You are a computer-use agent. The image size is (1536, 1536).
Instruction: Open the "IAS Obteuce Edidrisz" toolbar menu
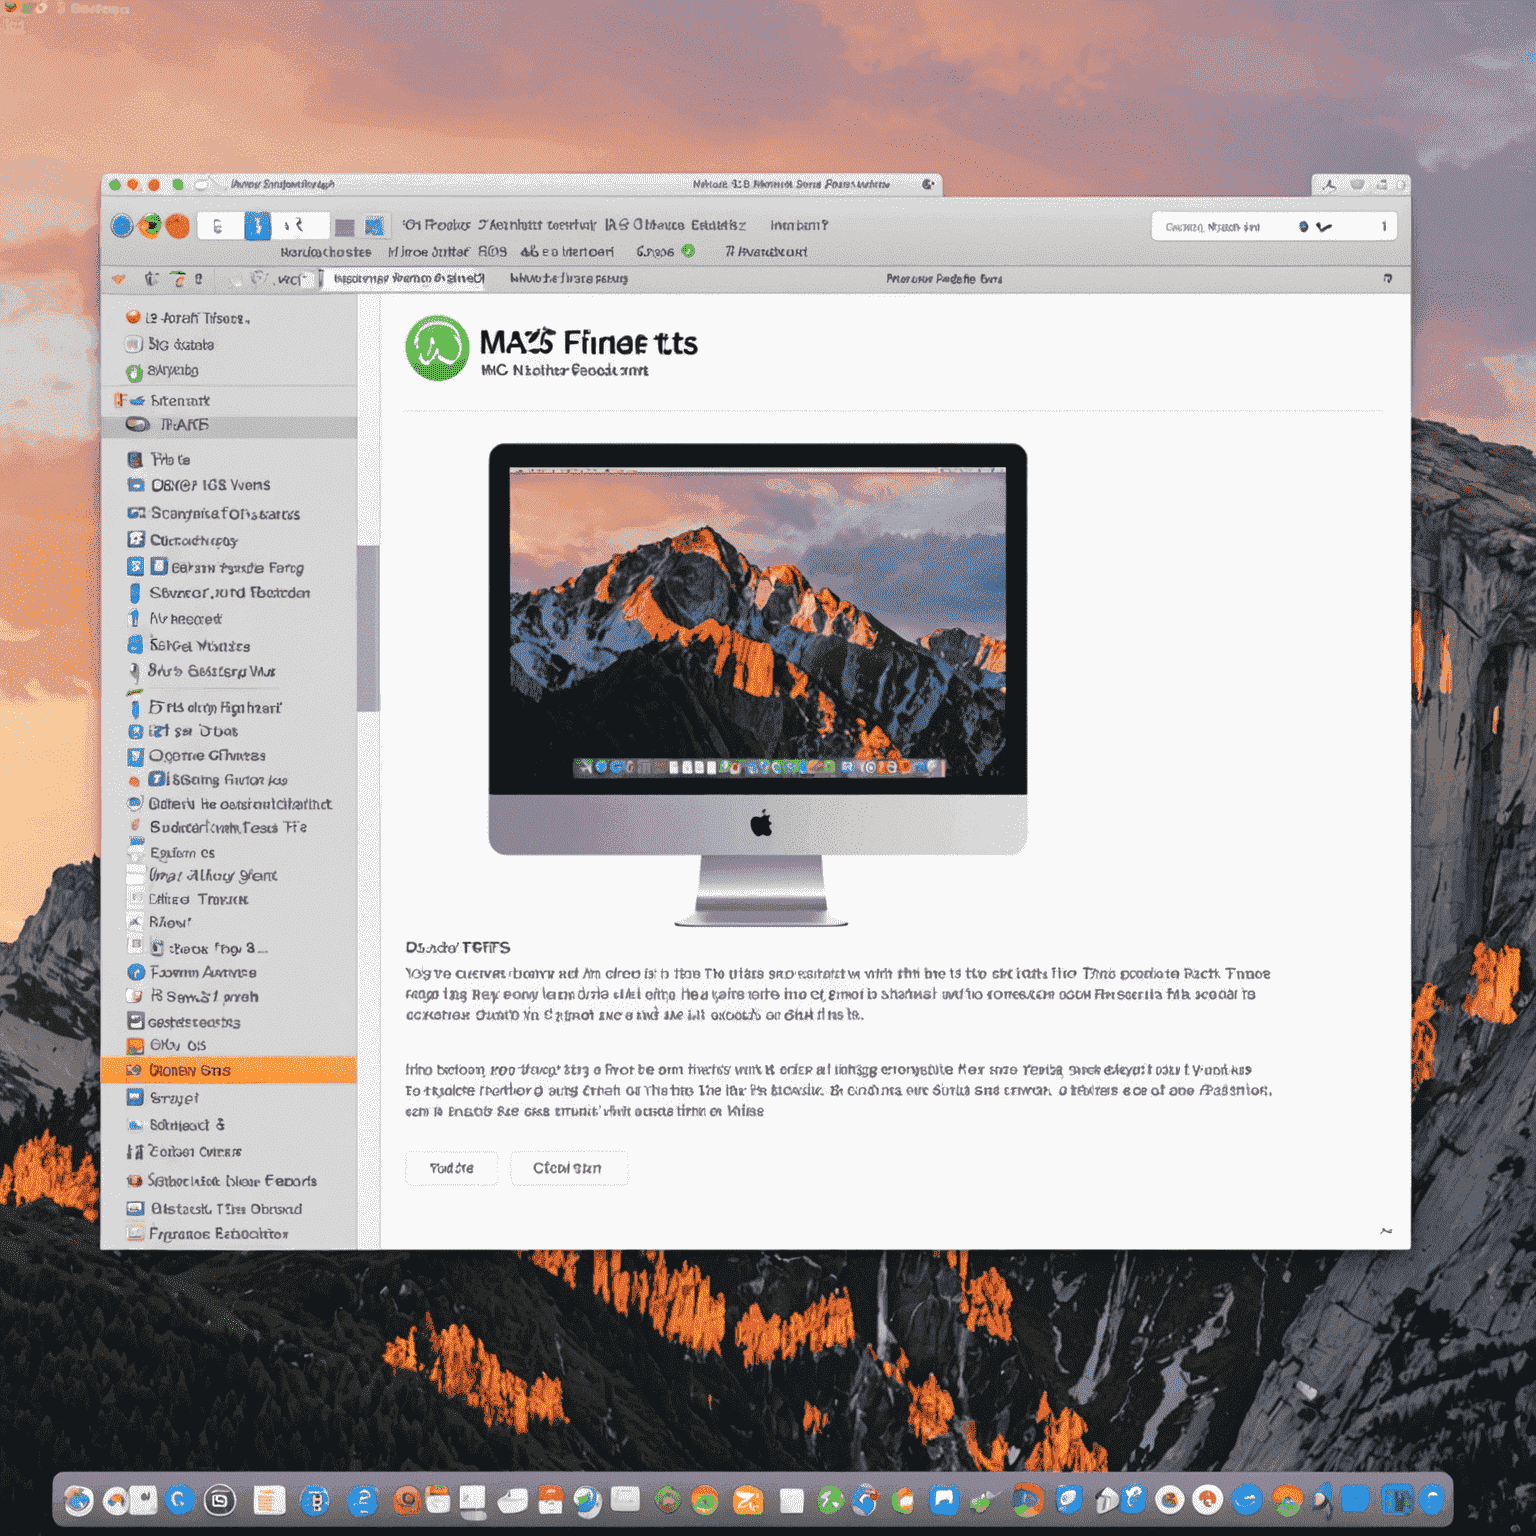point(675,225)
